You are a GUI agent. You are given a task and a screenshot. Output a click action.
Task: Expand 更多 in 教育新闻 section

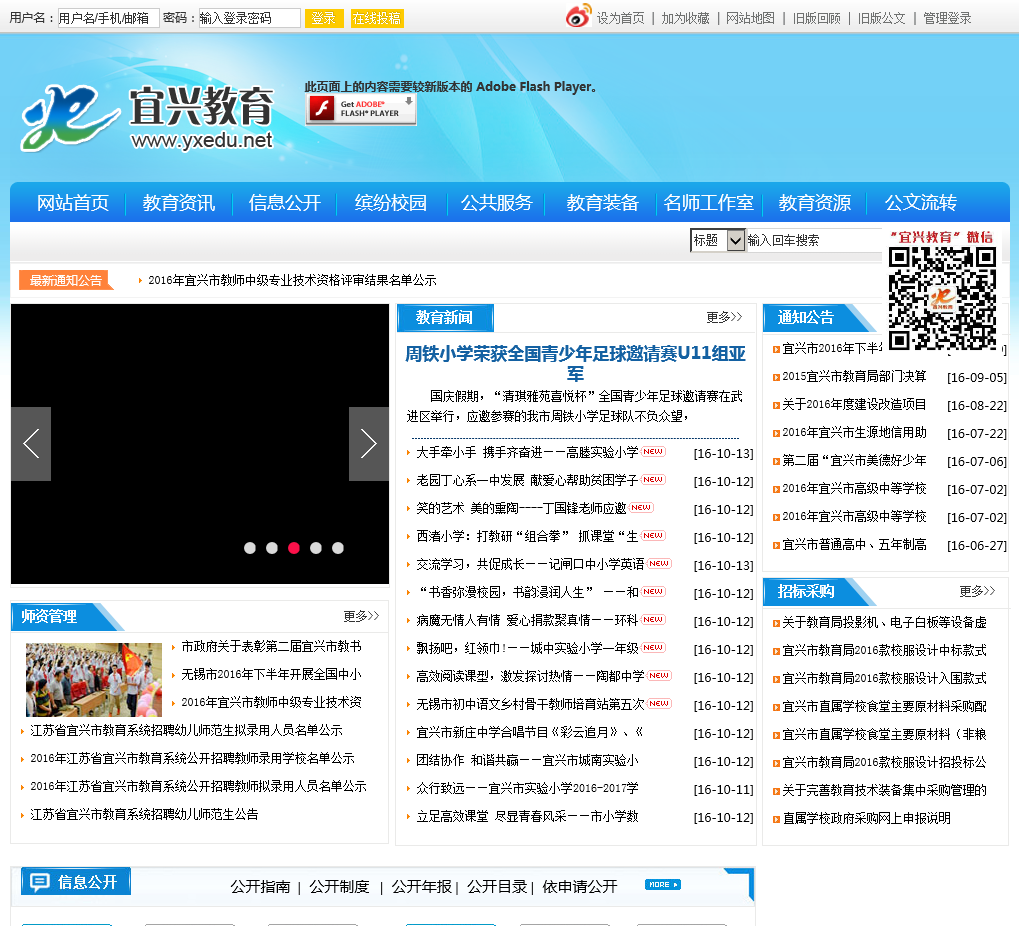click(x=724, y=317)
